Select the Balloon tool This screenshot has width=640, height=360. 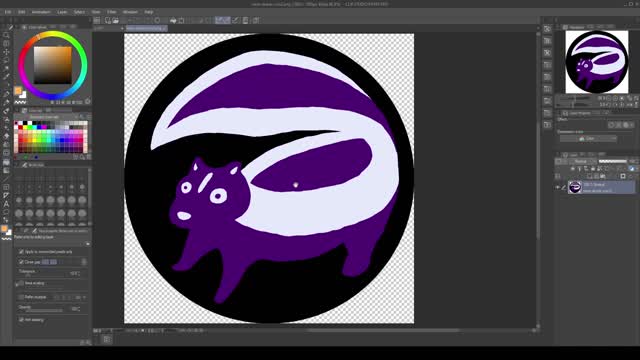[6, 212]
